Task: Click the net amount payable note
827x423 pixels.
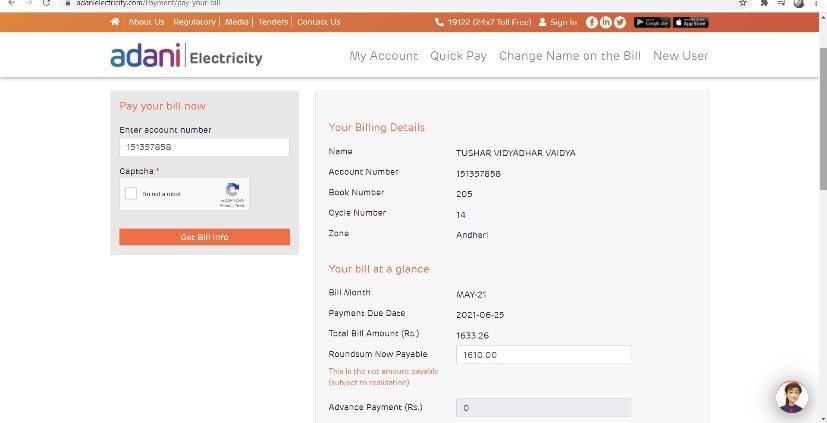Action: (383, 377)
